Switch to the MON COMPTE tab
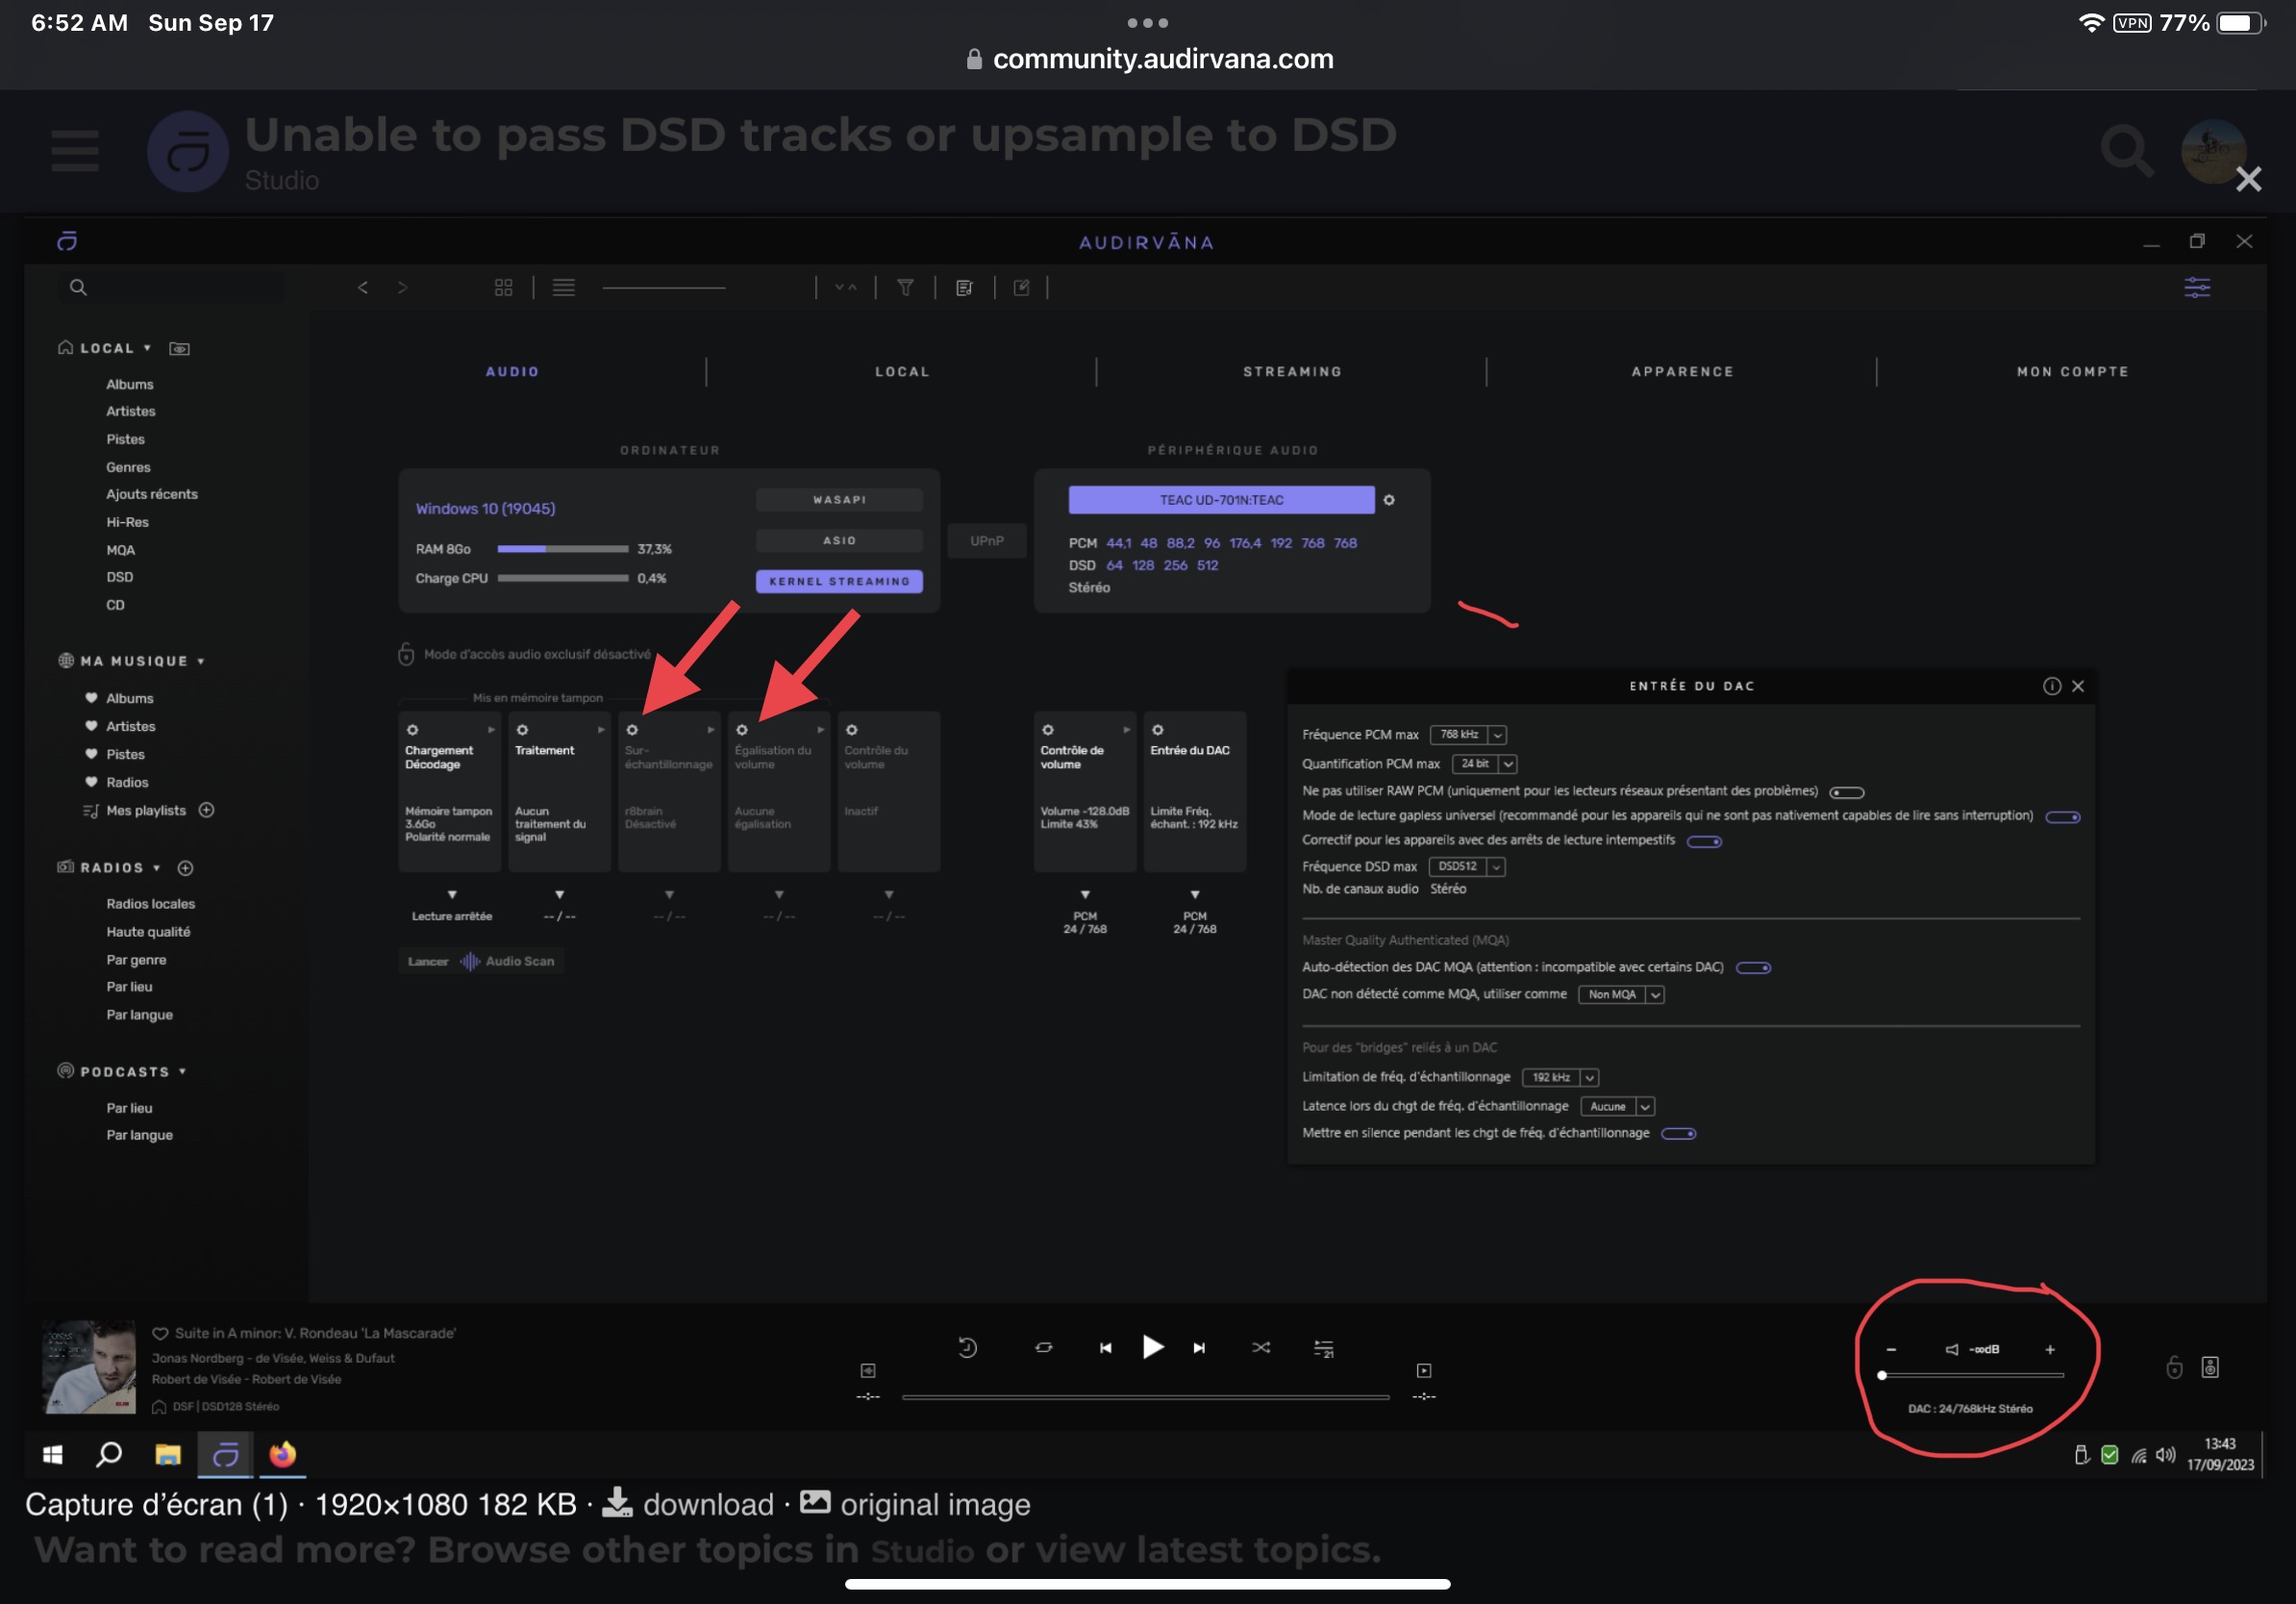2296x1604 pixels. (x=2073, y=372)
